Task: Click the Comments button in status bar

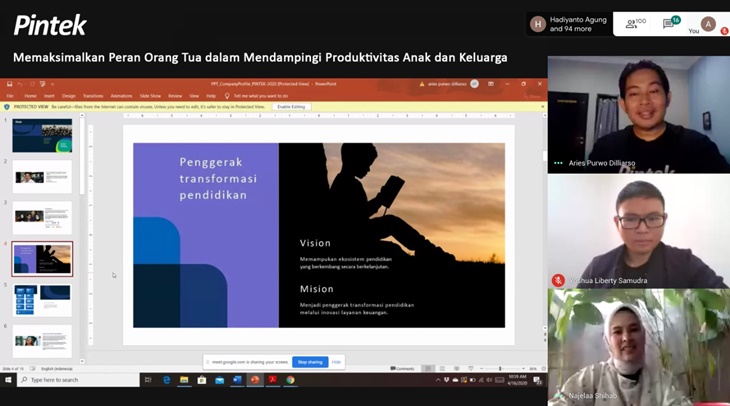Action: click(402, 369)
